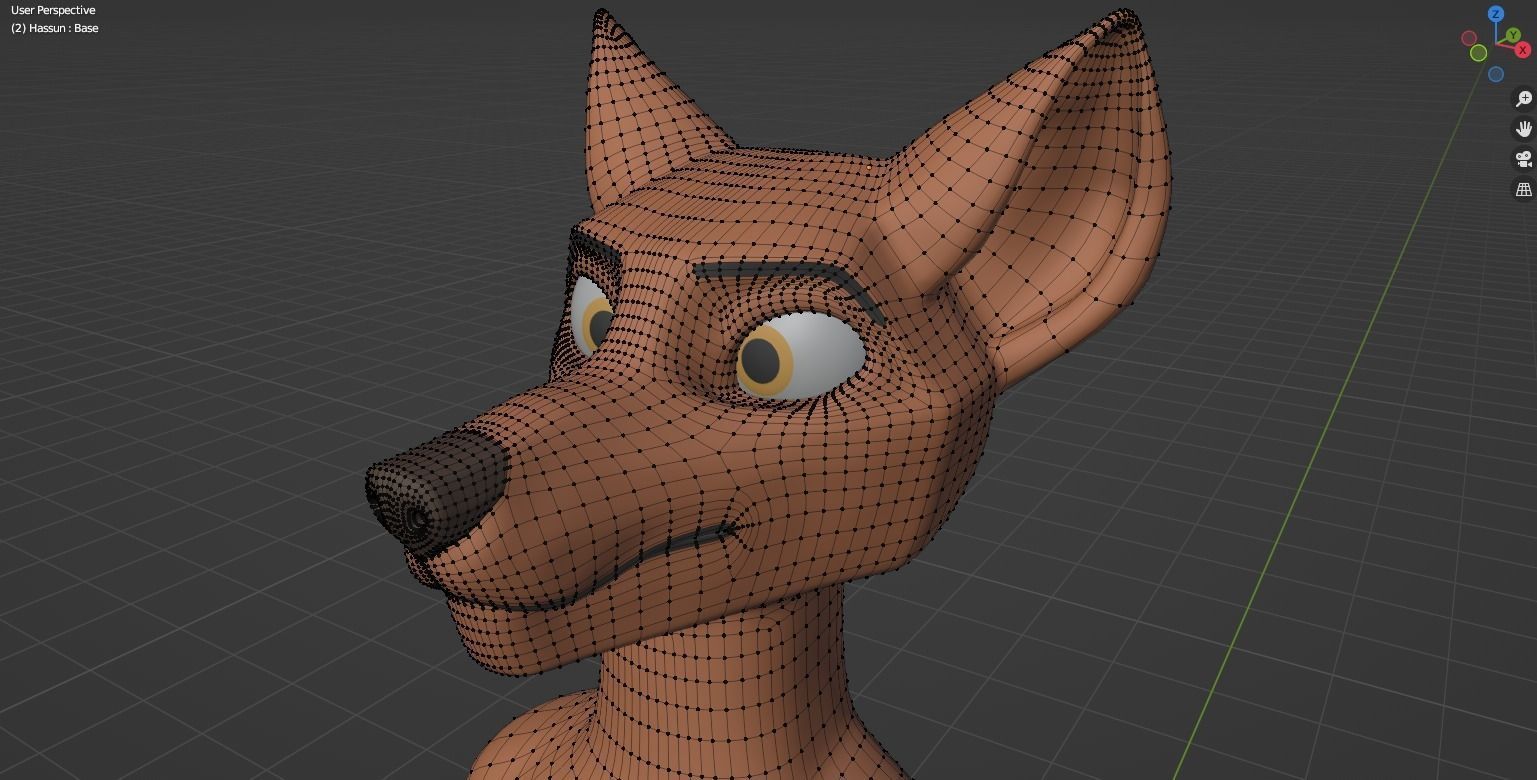Click the unlabeled red negative X gizmo circle
1537x780 pixels.
pyautogui.click(x=1469, y=38)
